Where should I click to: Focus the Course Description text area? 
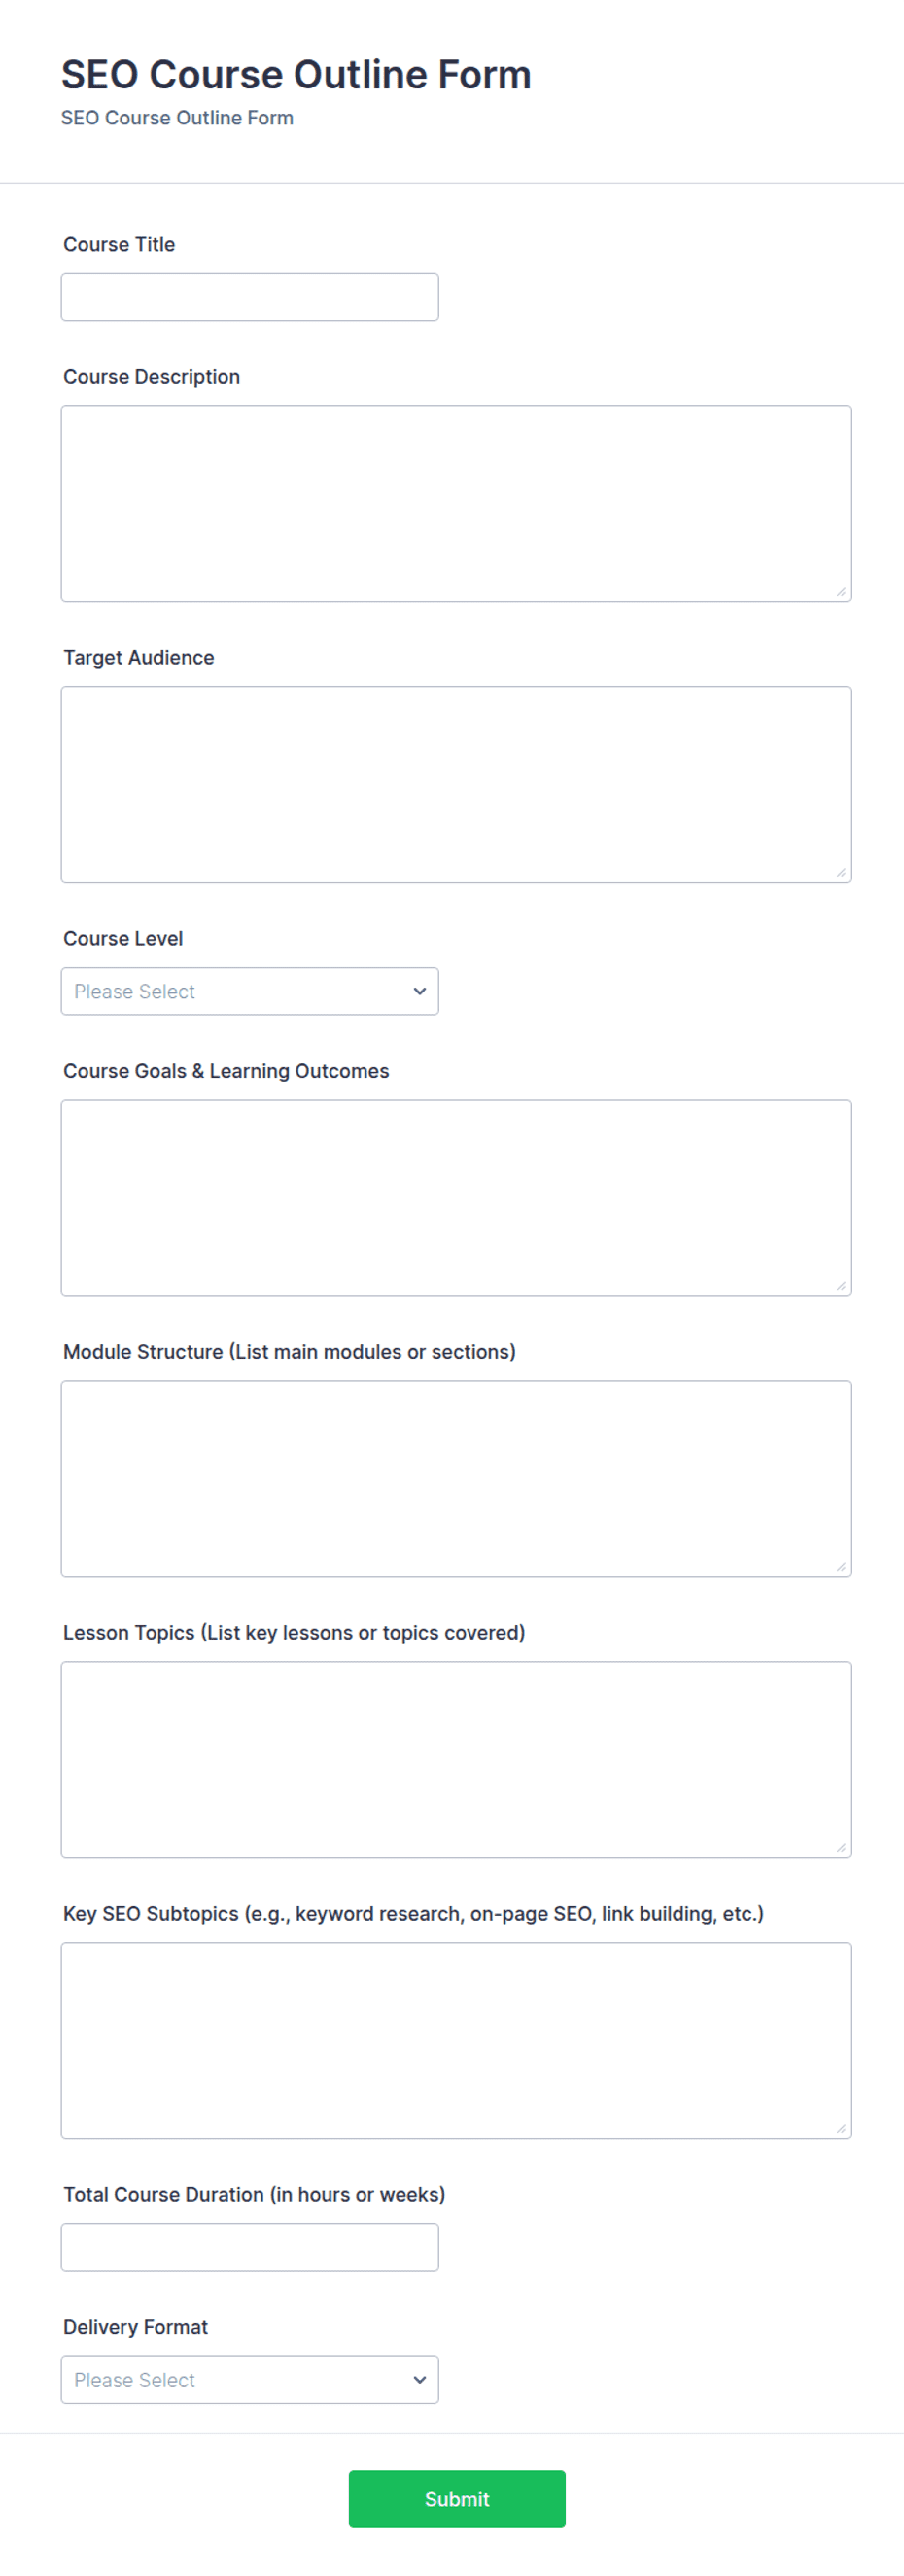pyautogui.click(x=456, y=504)
